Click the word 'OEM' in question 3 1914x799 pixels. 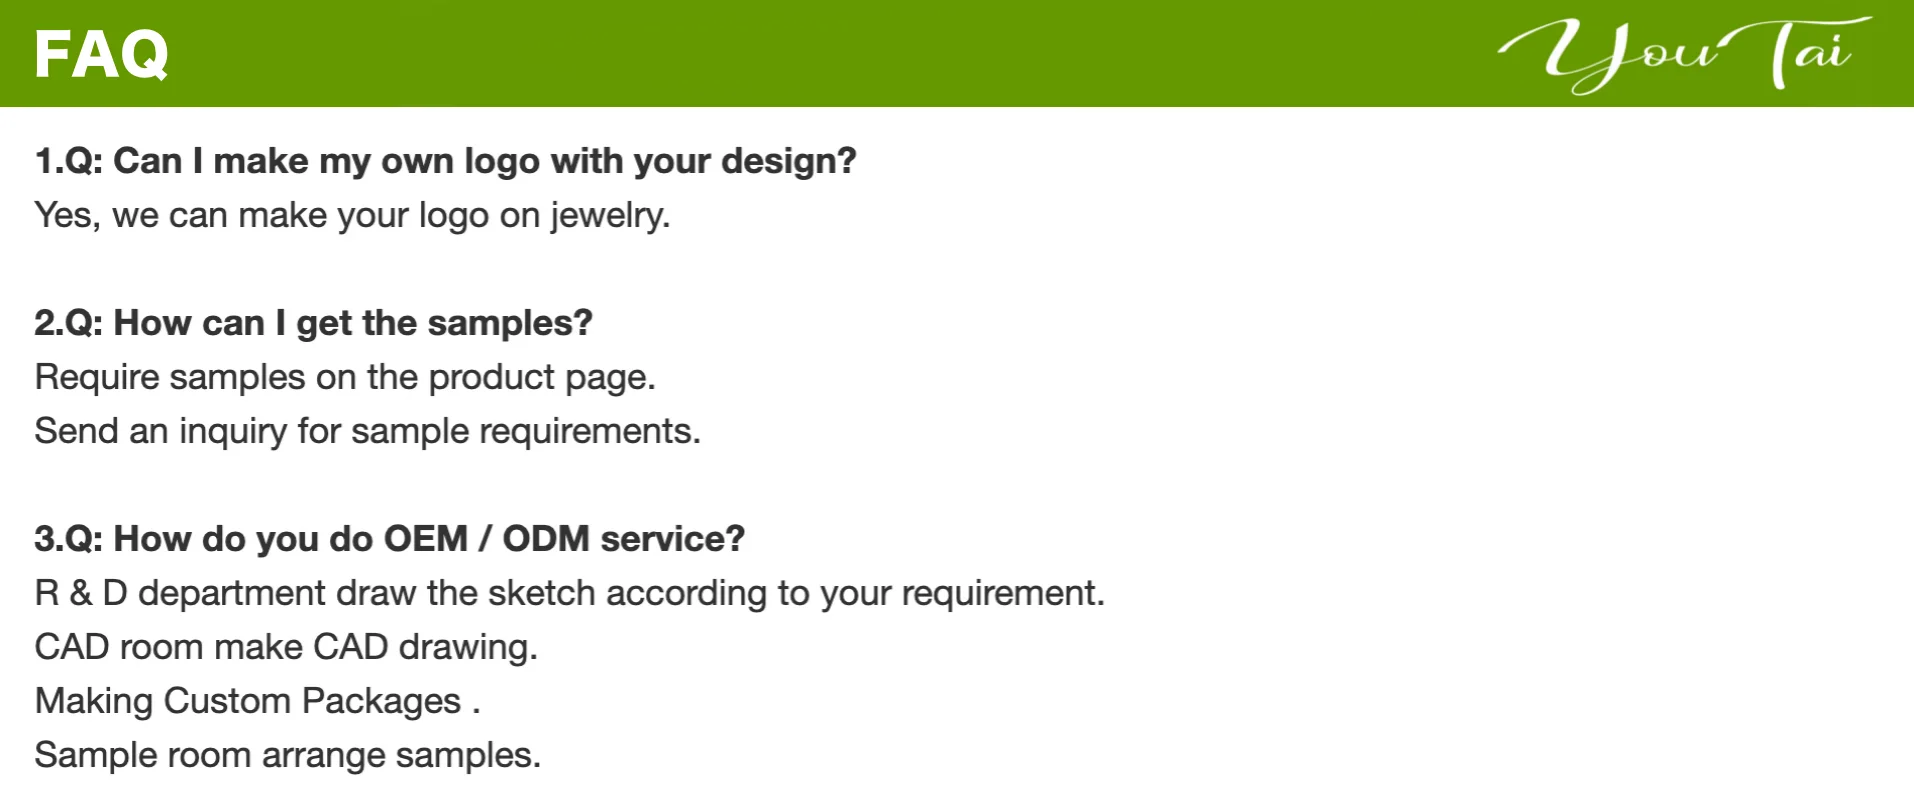pos(426,539)
